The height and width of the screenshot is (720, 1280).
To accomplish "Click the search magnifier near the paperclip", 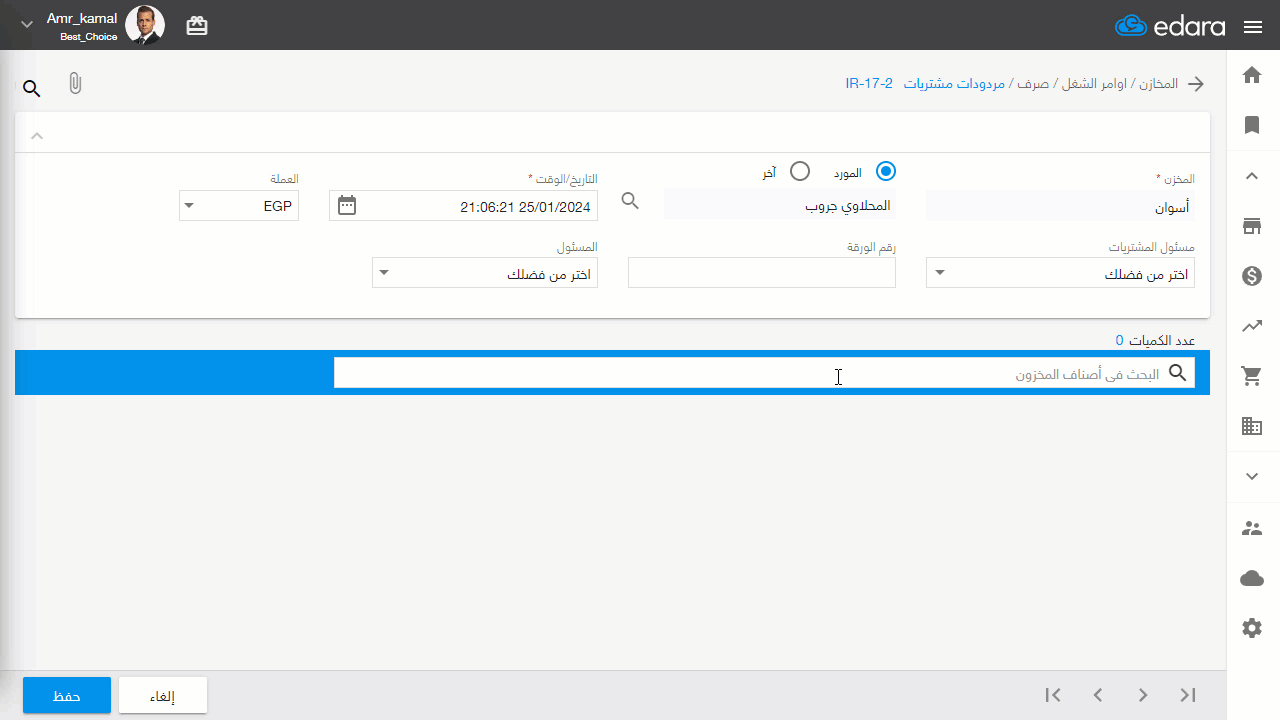I will 32,89.
